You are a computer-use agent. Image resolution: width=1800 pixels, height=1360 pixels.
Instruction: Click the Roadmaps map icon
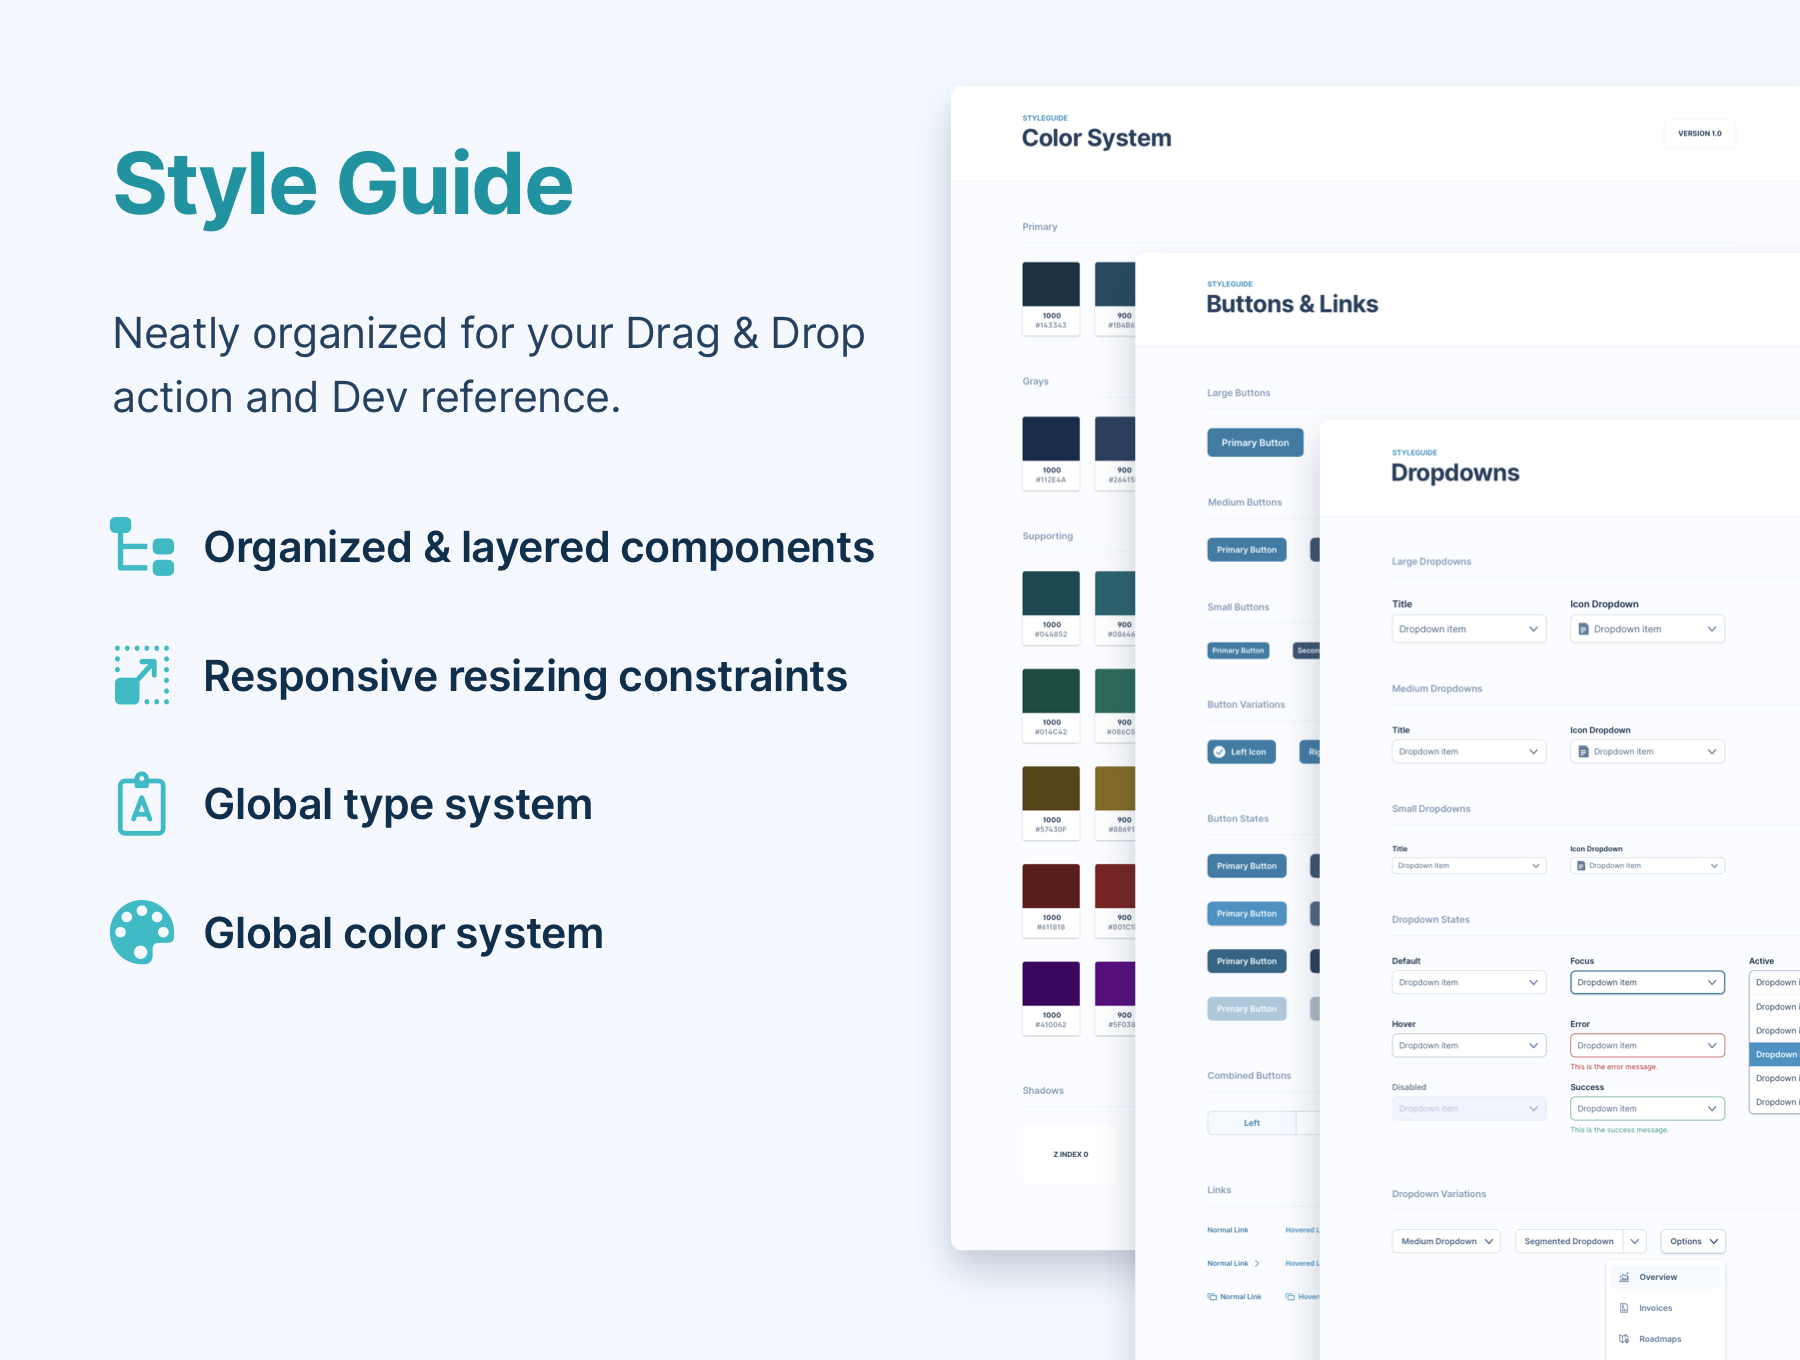(x=1624, y=1339)
